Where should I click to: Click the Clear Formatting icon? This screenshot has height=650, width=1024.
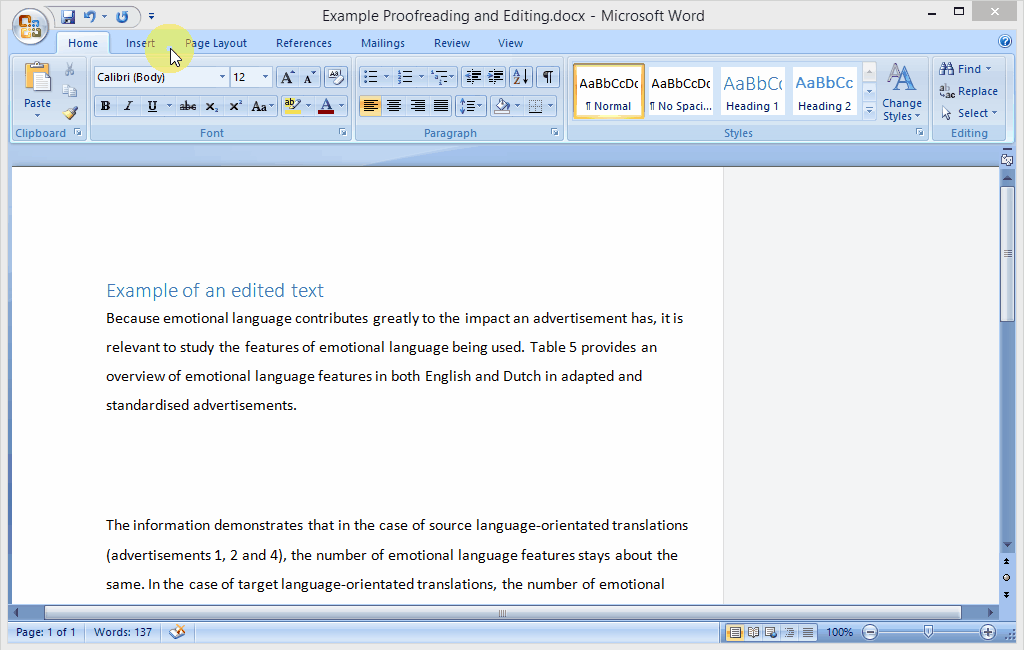coord(335,77)
